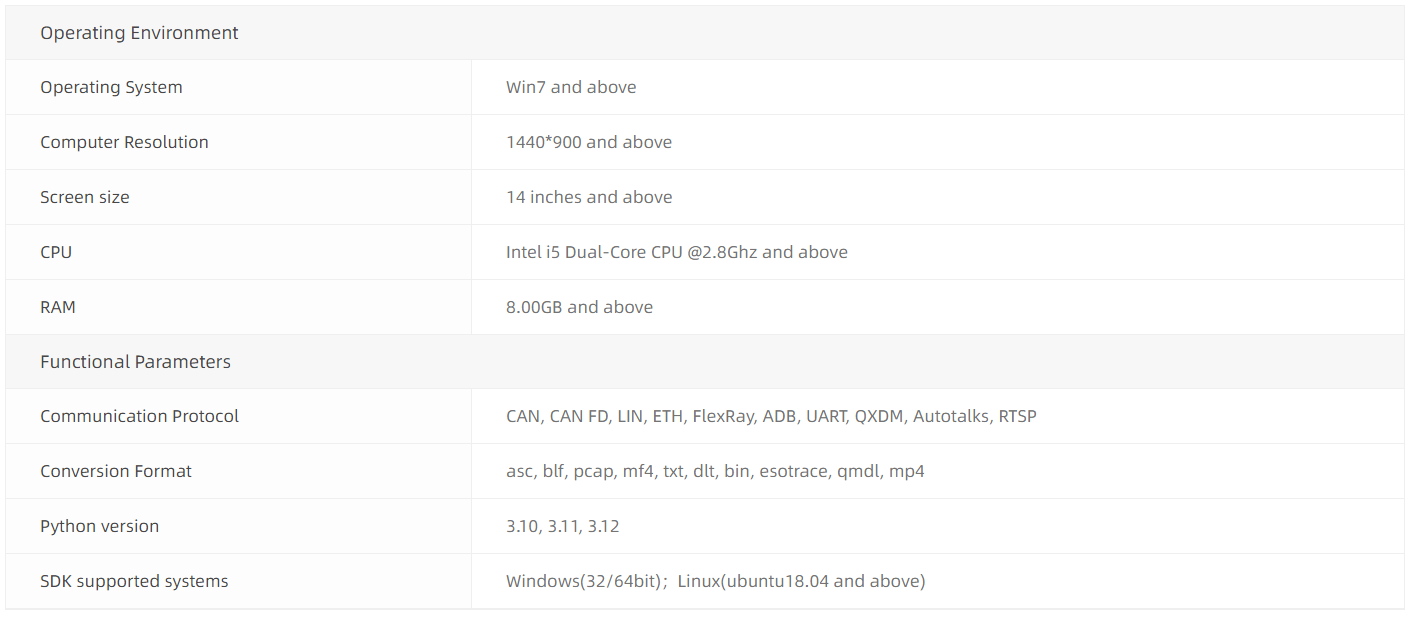This screenshot has width=1410, height=617.
Task: Click the CAN, CAN FD, LIN protocol list
Action: coord(771,416)
